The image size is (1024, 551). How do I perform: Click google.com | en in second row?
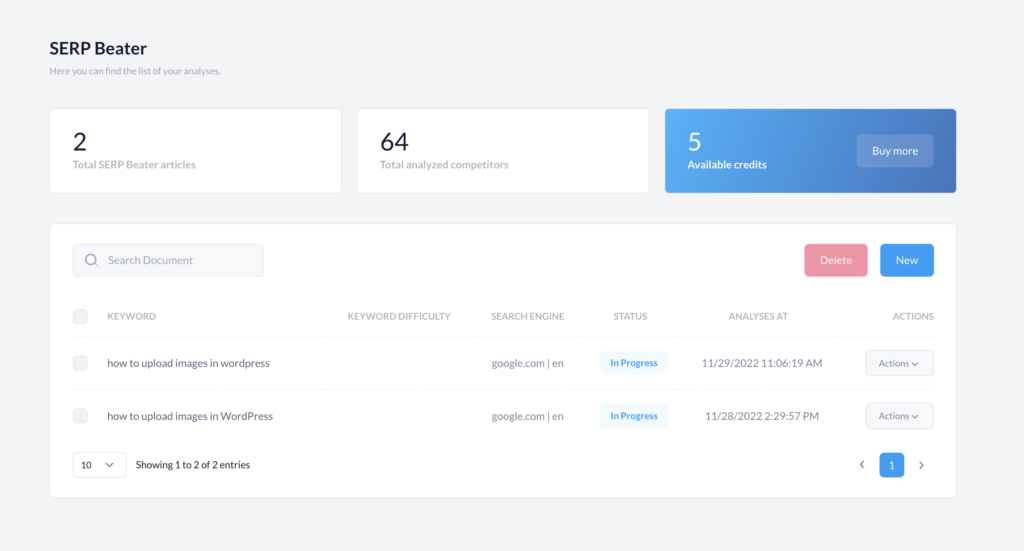[x=528, y=416]
